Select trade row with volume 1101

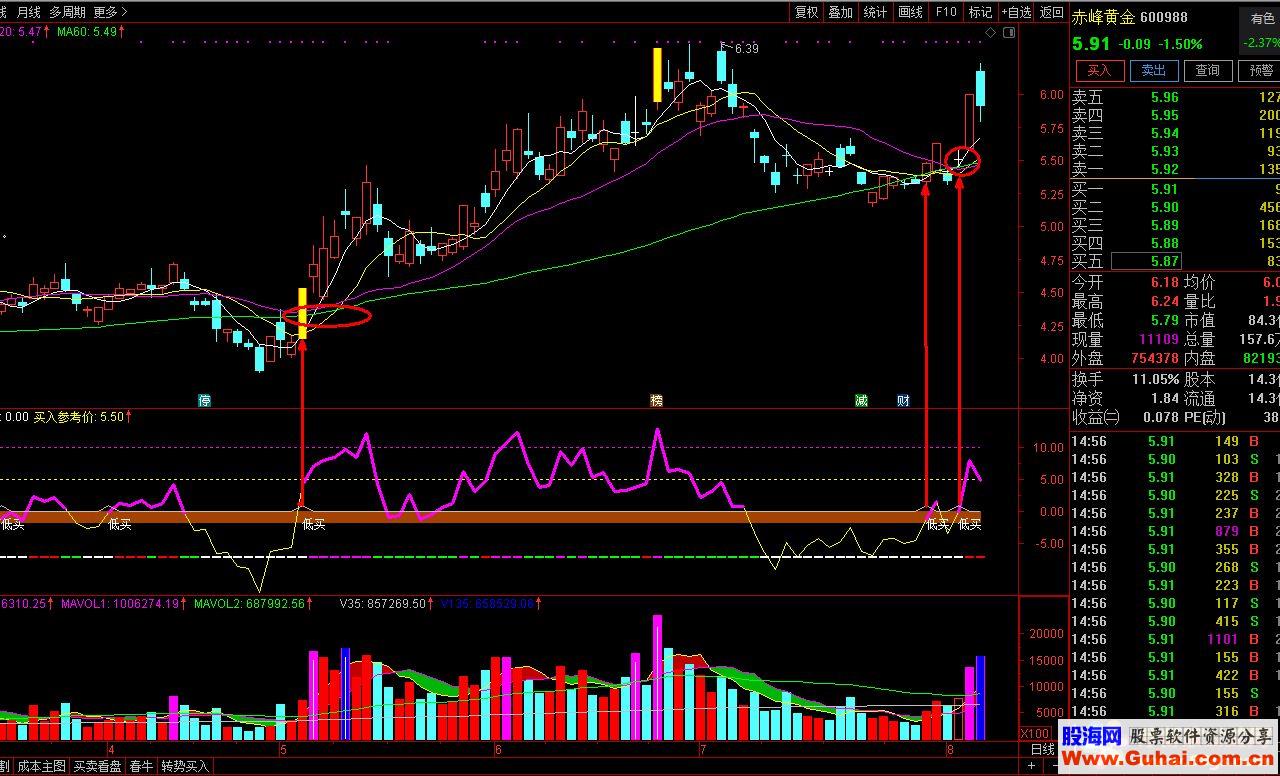1173,639
